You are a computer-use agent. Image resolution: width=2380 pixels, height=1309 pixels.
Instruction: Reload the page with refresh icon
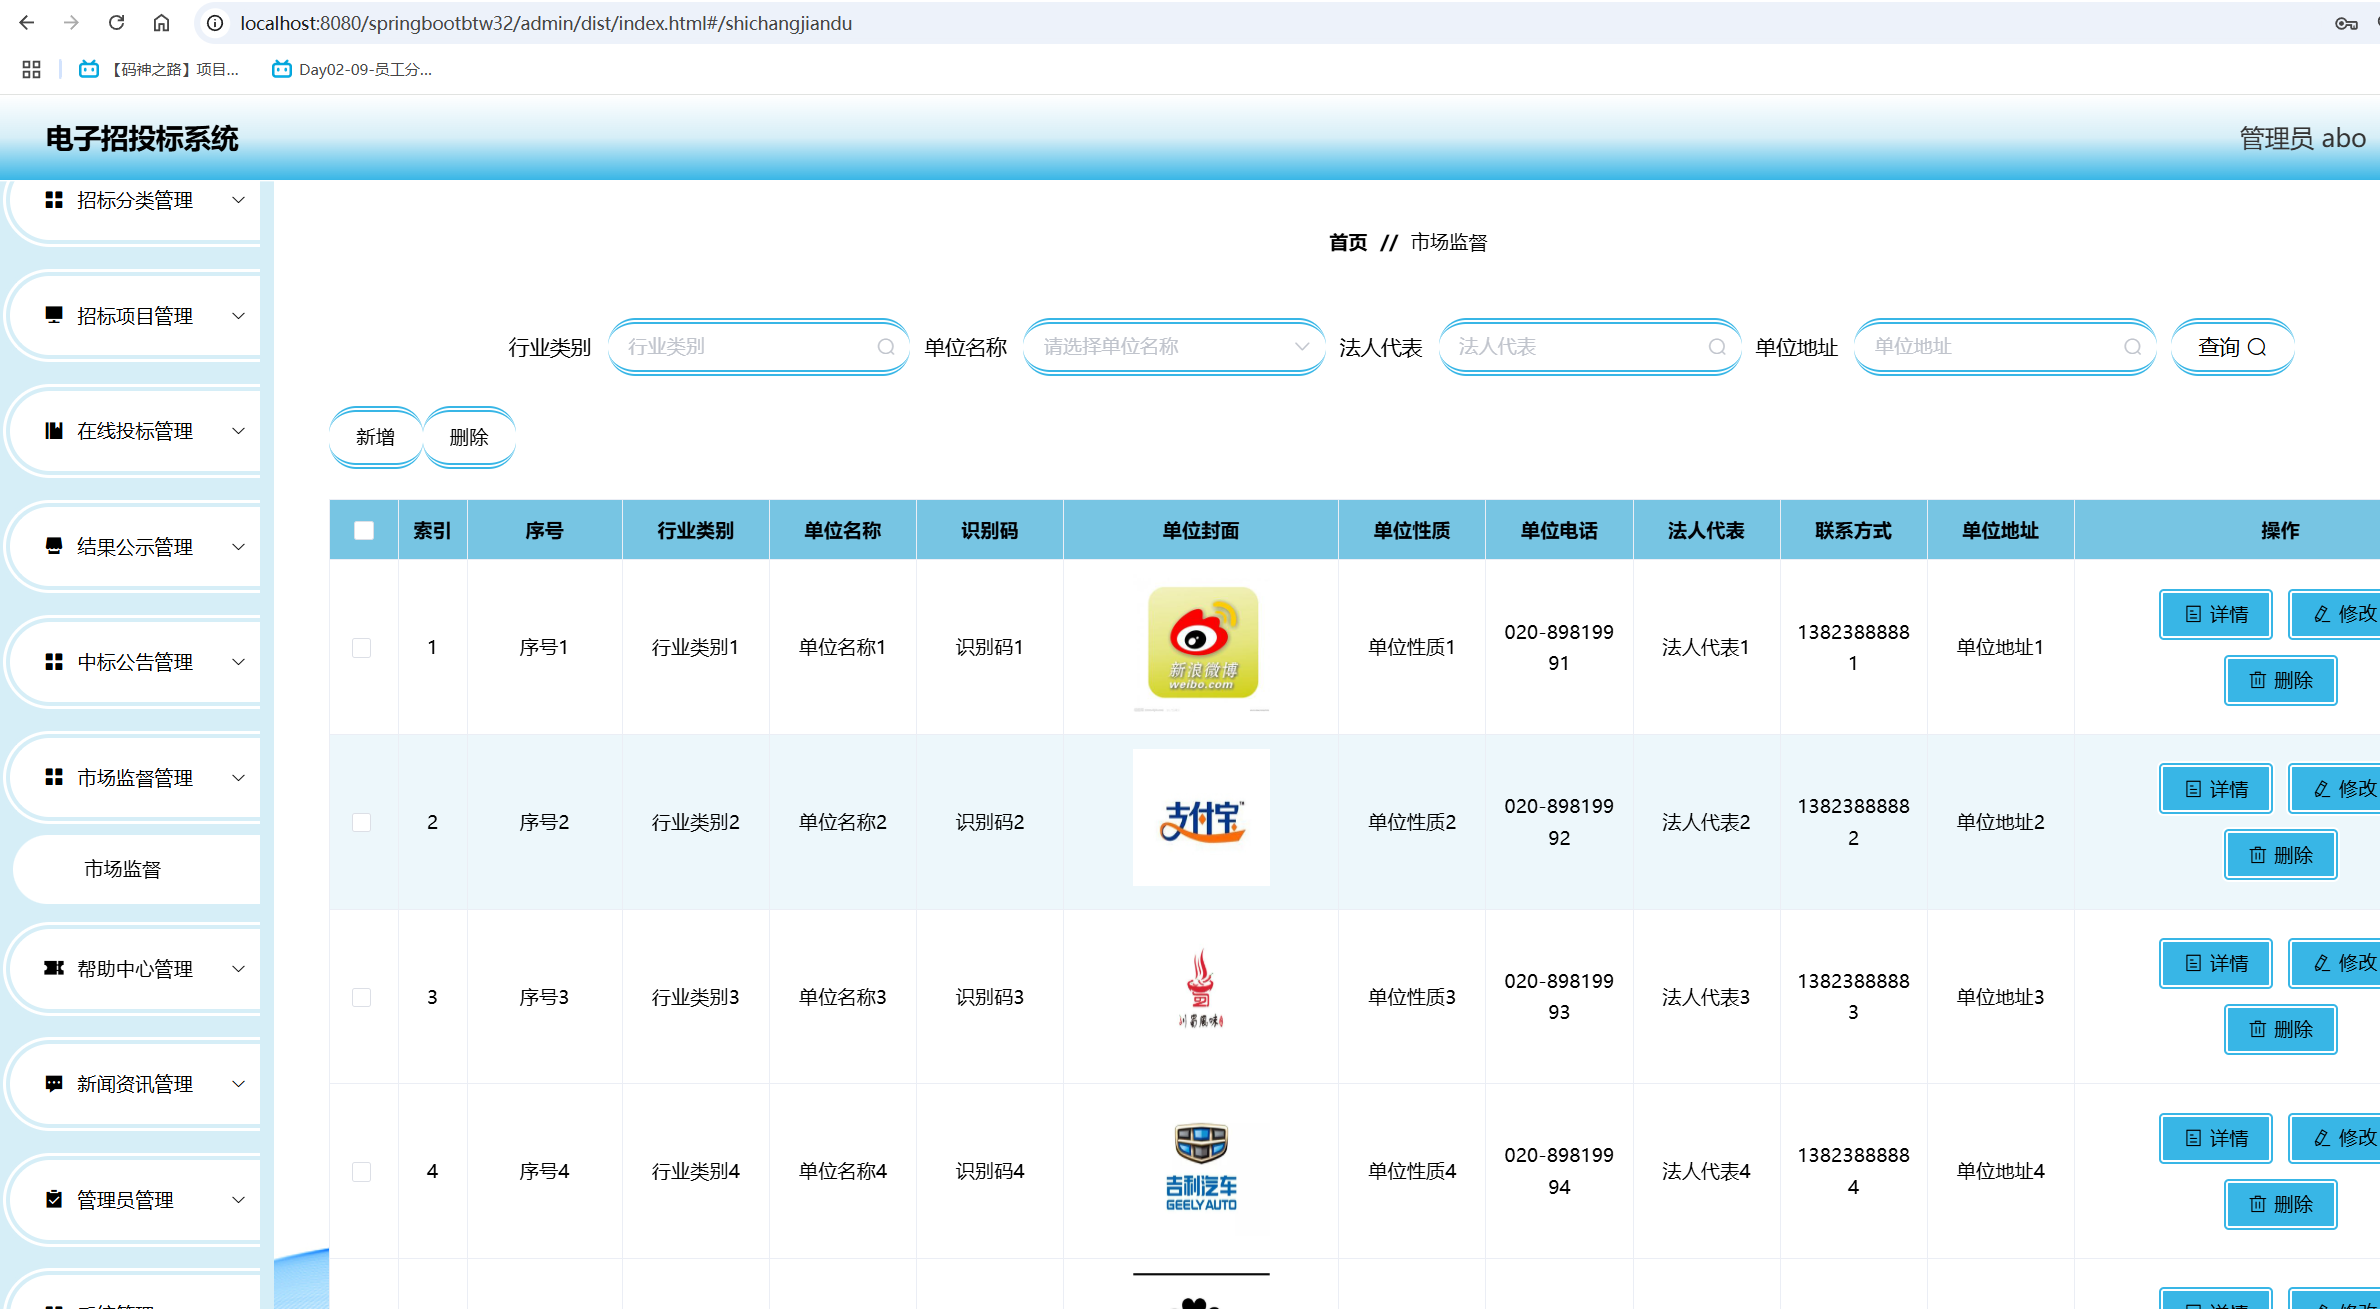tap(116, 22)
